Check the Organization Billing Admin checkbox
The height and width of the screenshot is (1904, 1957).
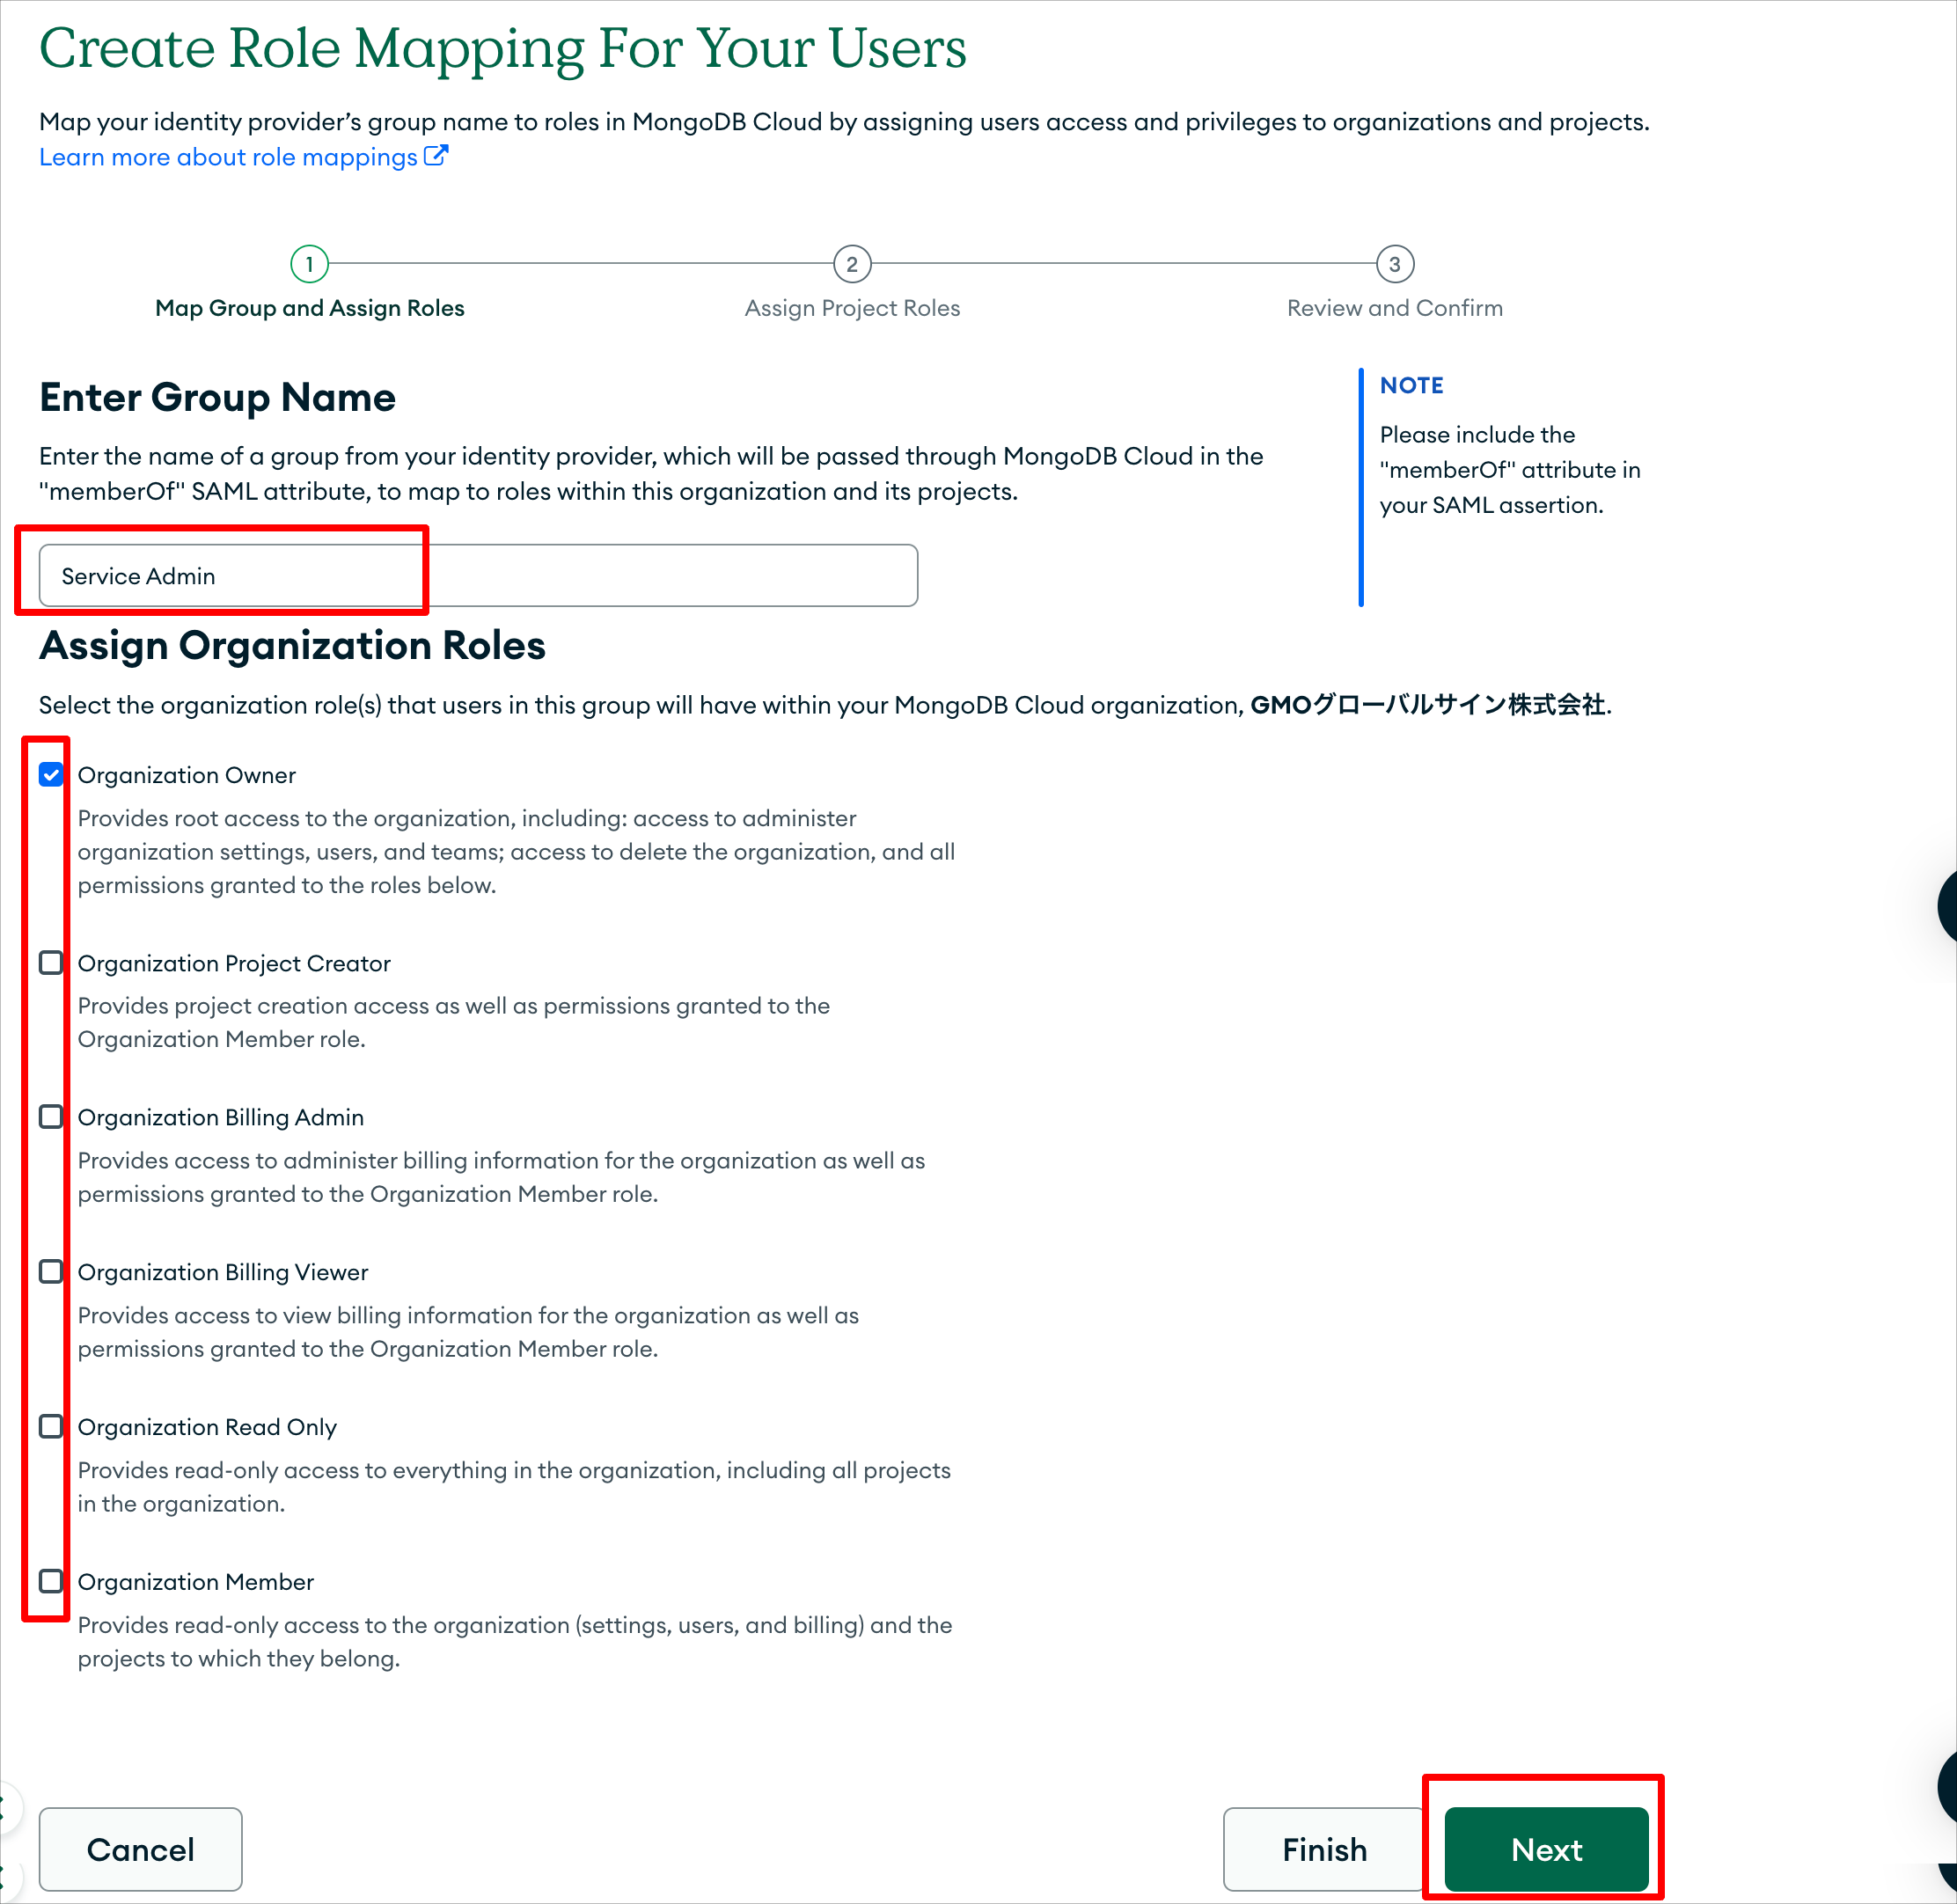51,1117
